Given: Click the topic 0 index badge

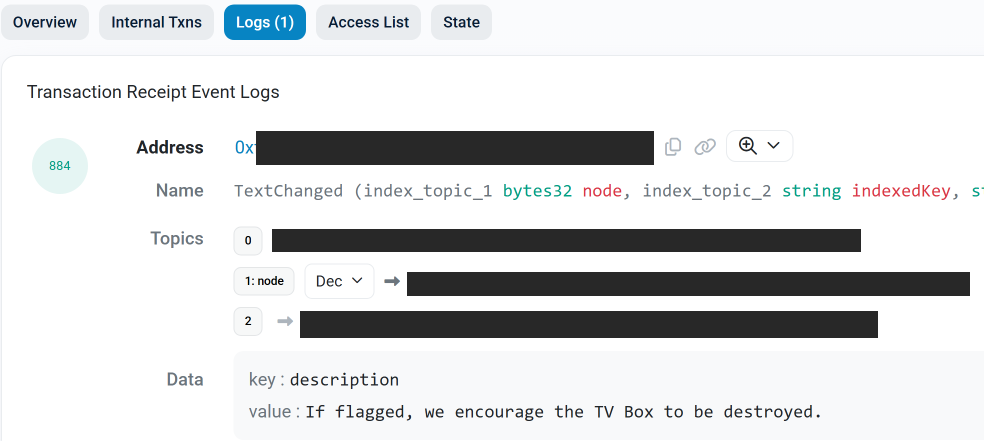Looking at the screenshot, I should tap(248, 241).
